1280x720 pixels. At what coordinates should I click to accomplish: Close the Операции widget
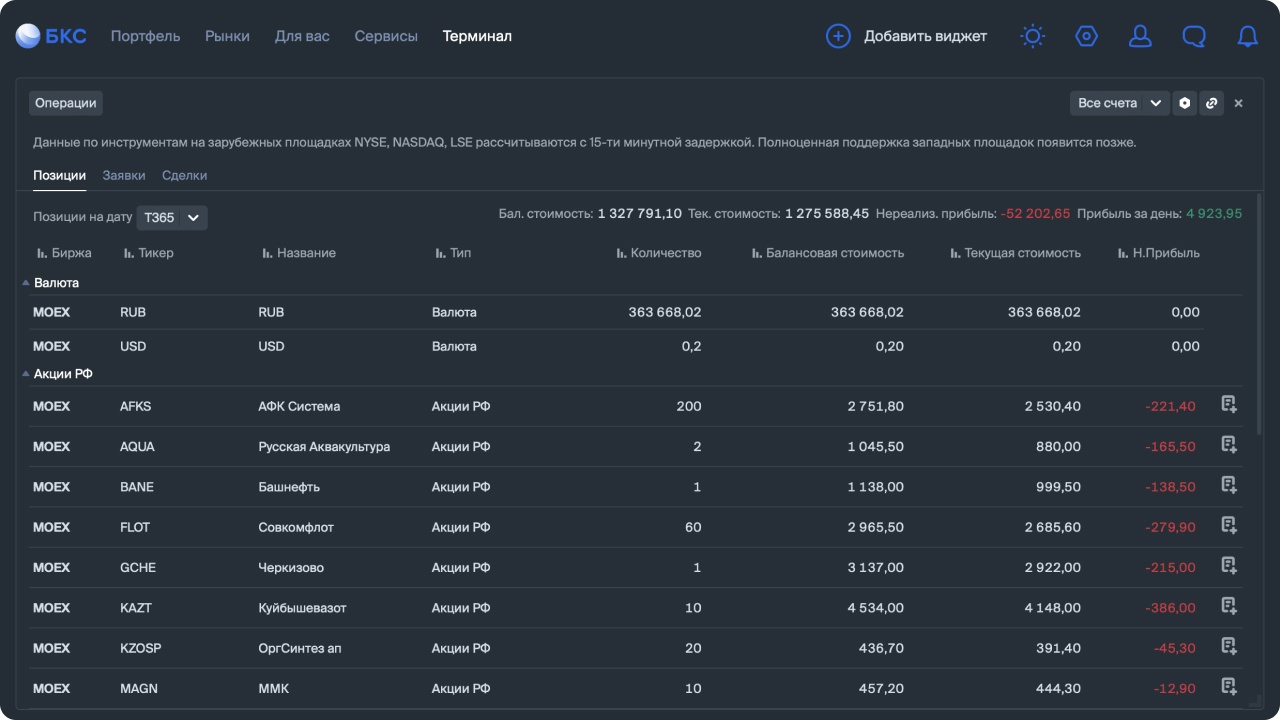(x=1239, y=103)
